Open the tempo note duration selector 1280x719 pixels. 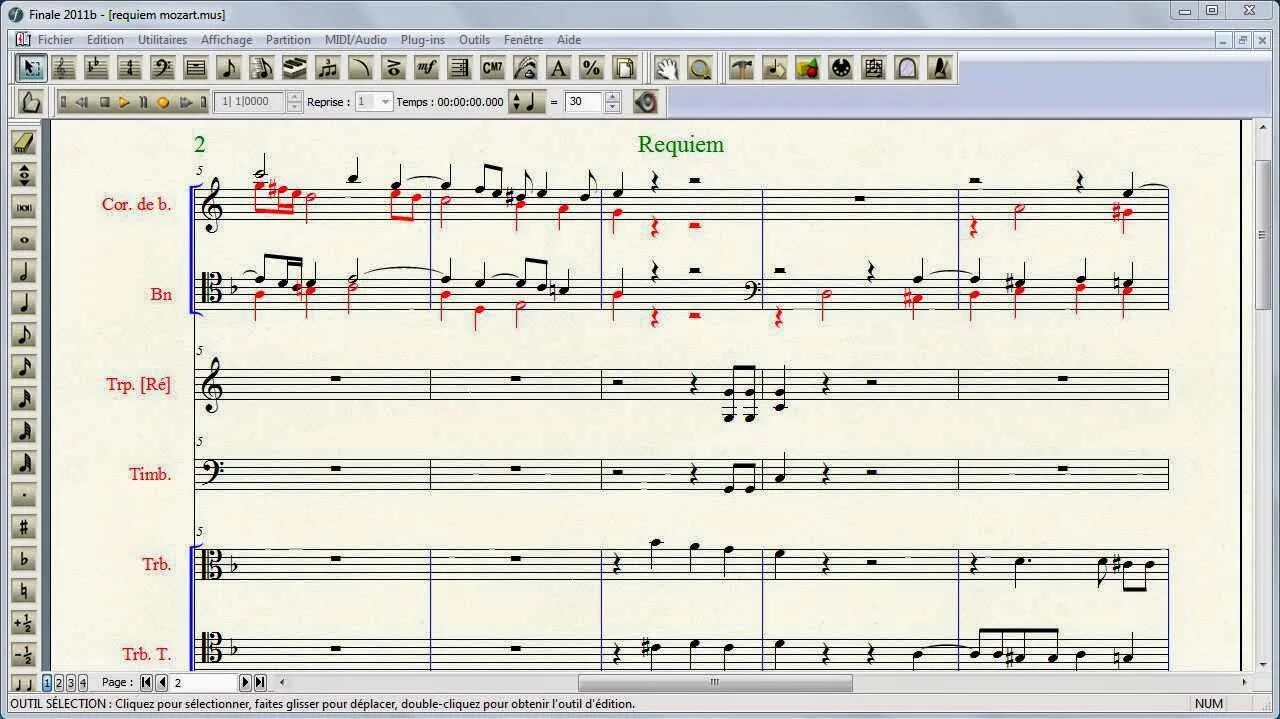[x=526, y=102]
